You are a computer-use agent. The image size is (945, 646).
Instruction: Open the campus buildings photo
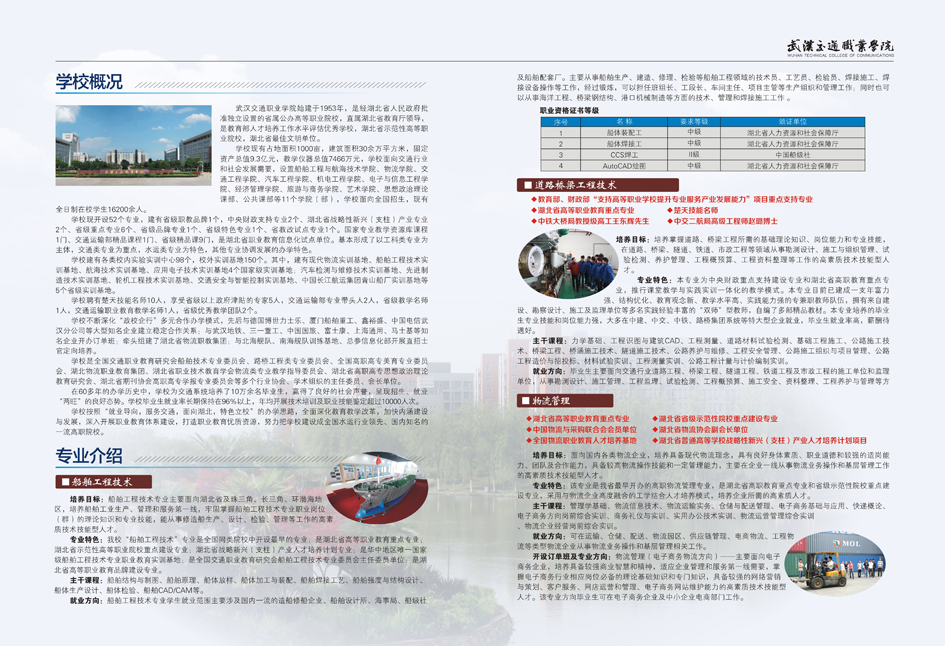point(133,145)
